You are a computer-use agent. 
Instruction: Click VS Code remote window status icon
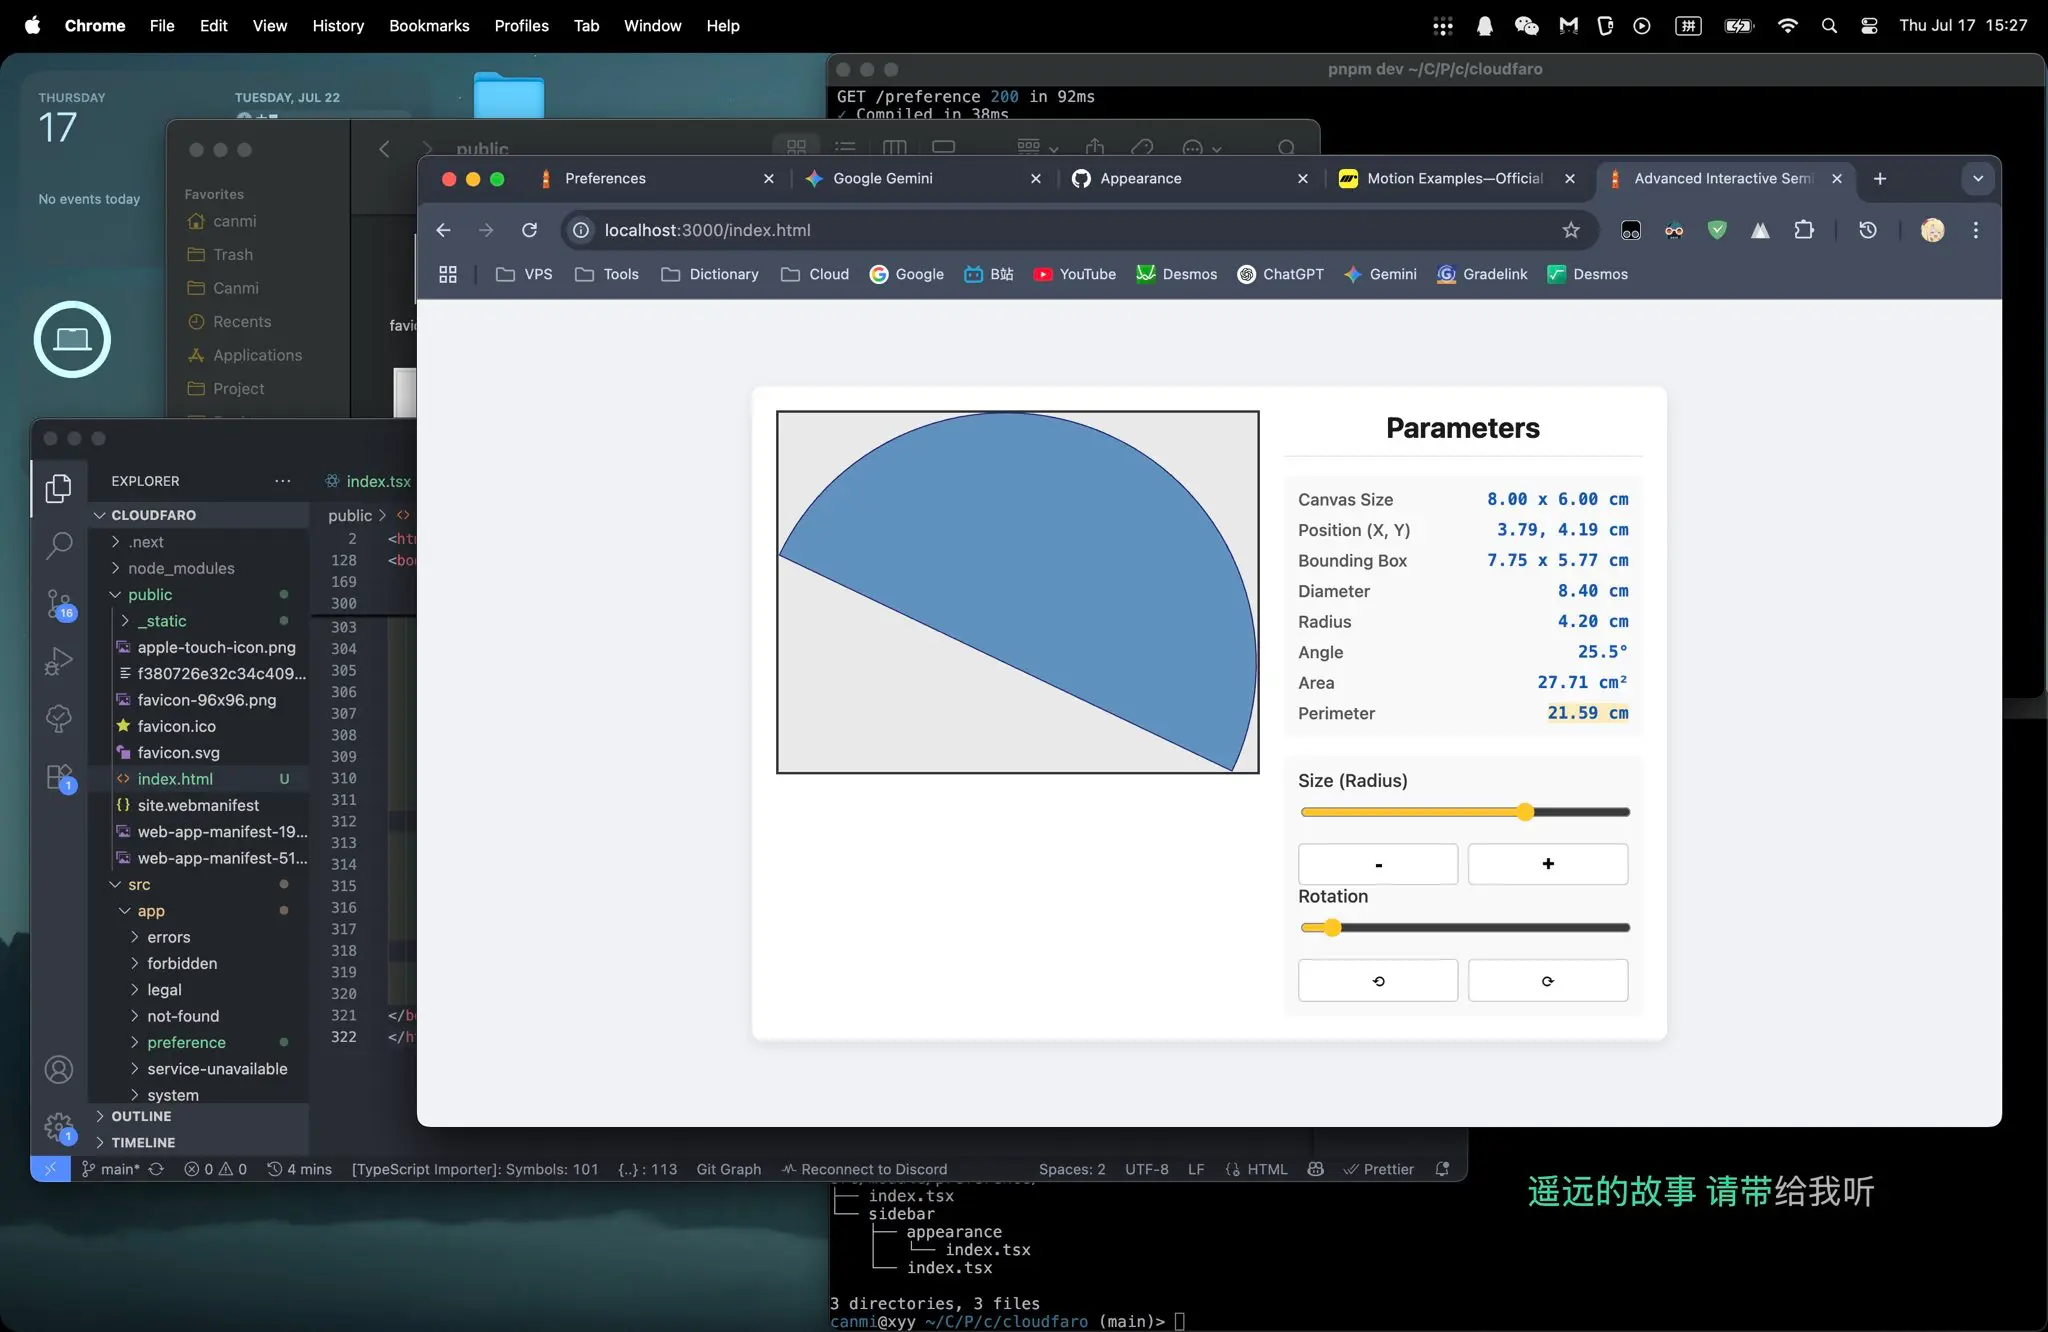click(50, 1169)
